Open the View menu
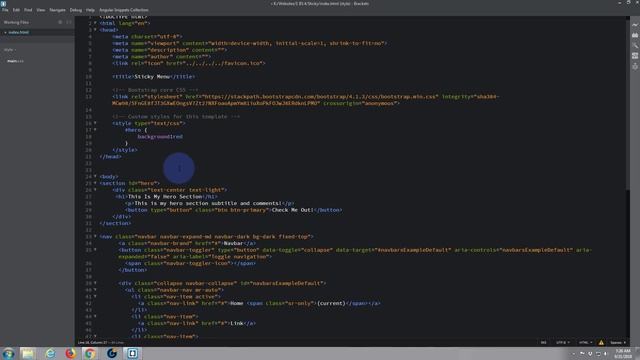This screenshot has width=640, height=360. pos(41,10)
